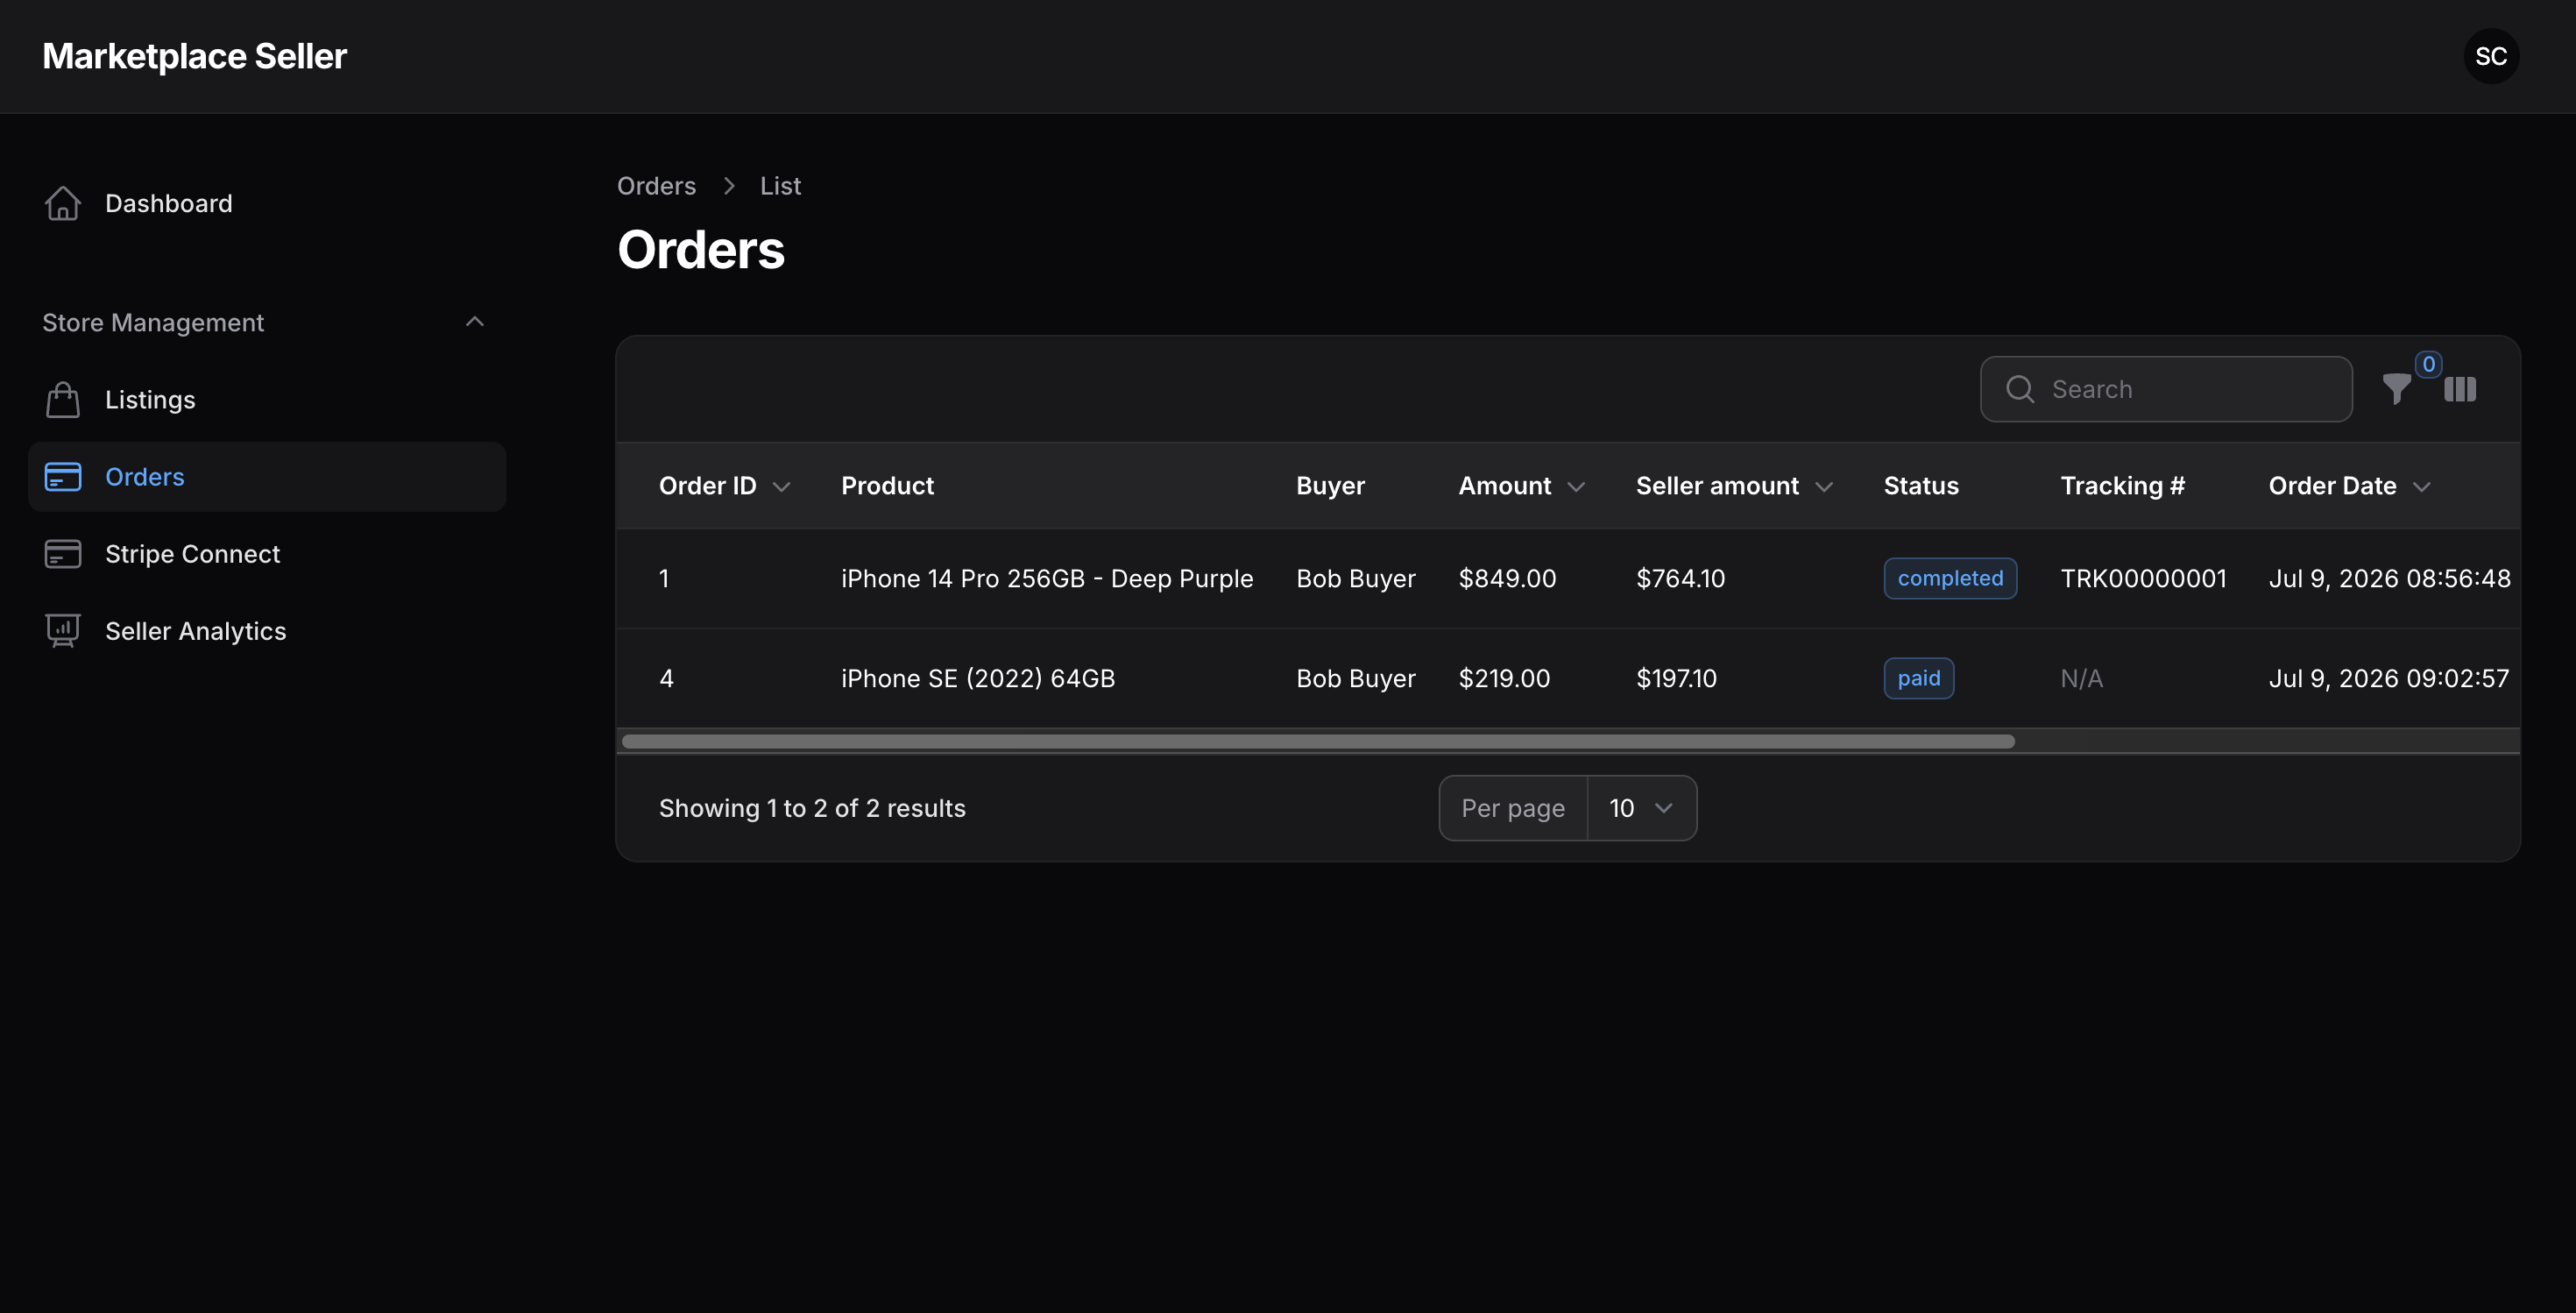The height and width of the screenshot is (1313, 2576).
Task: Click order ID 1 cell
Action: coord(664,578)
